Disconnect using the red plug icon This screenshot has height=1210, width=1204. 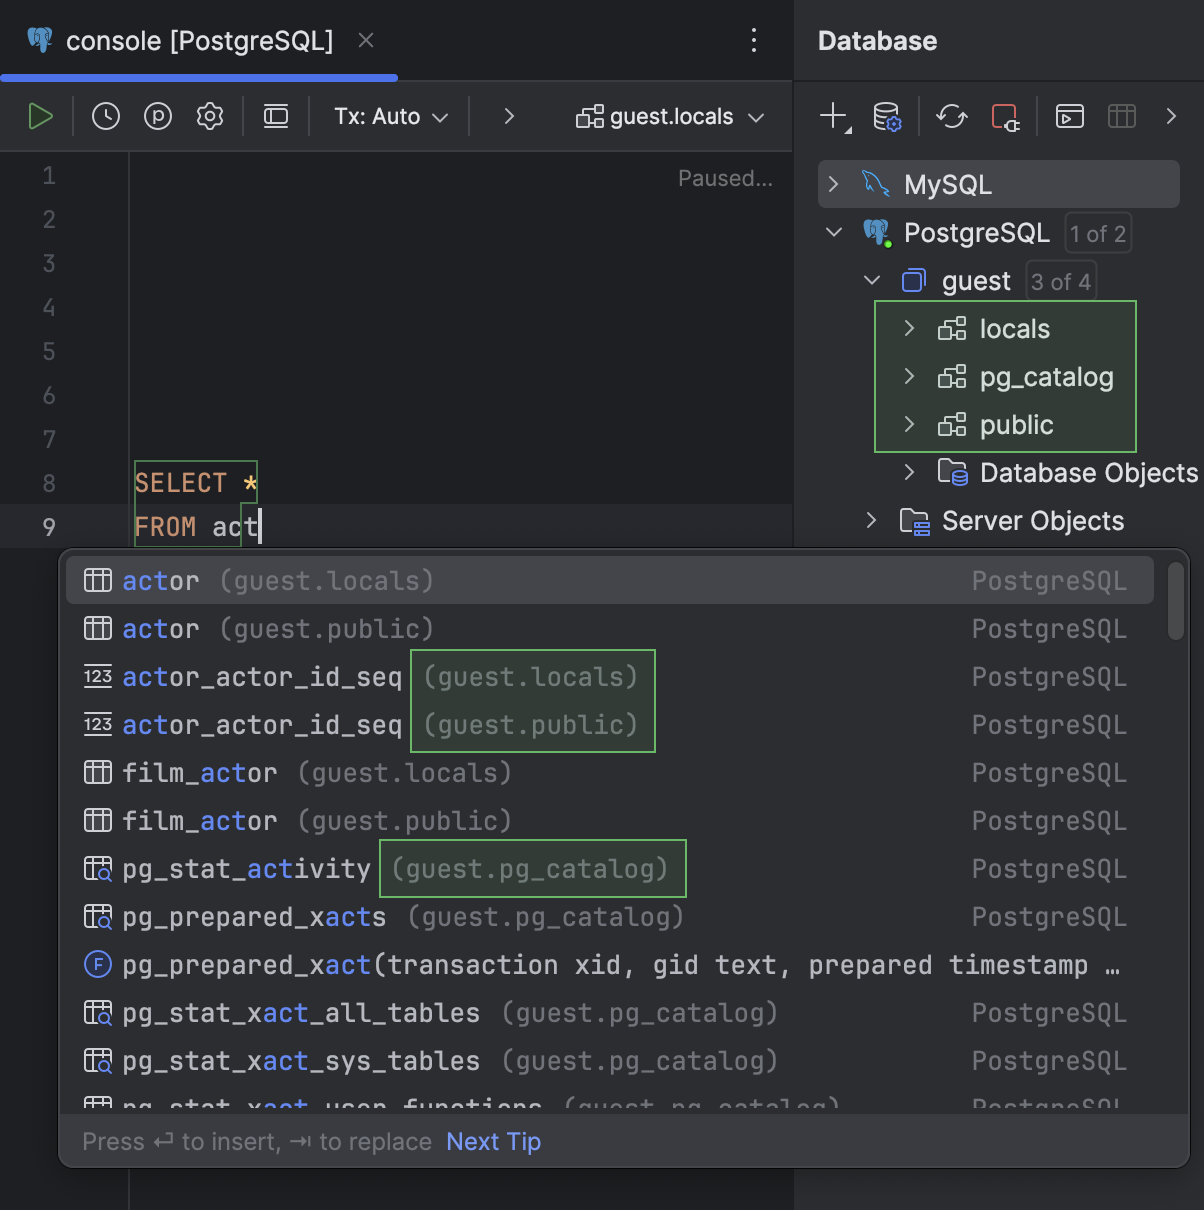(1006, 116)
